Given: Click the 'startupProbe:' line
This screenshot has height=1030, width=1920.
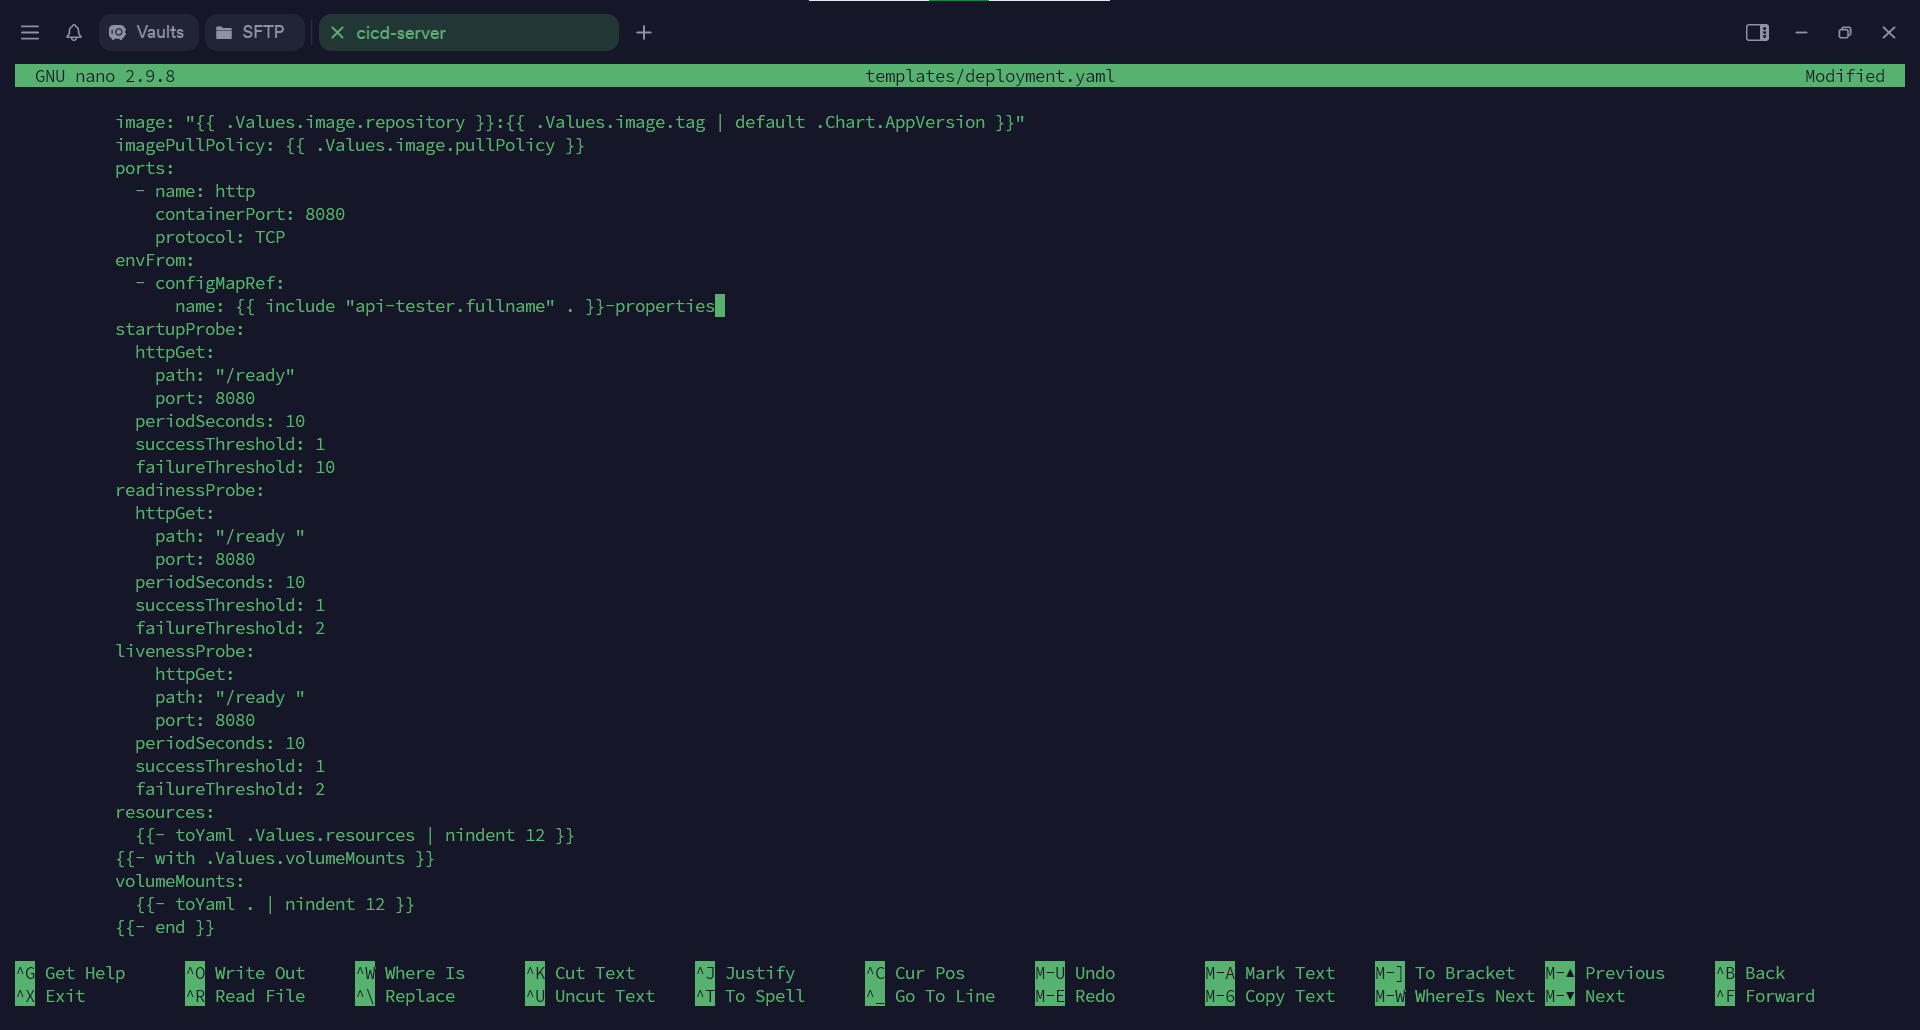Looking at the screenshot, I should click(x=180, y=329).
